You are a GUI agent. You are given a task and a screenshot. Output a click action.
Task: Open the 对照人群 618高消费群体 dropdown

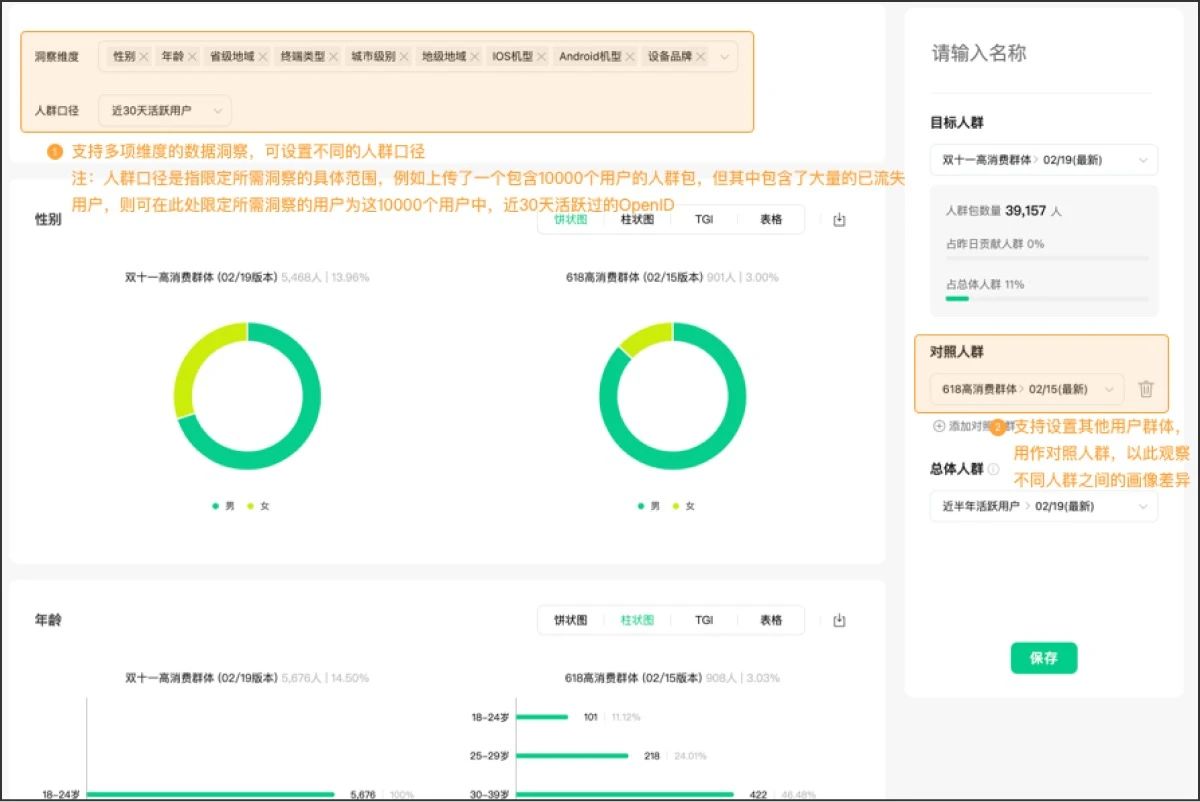click(x=1027, y=389)
